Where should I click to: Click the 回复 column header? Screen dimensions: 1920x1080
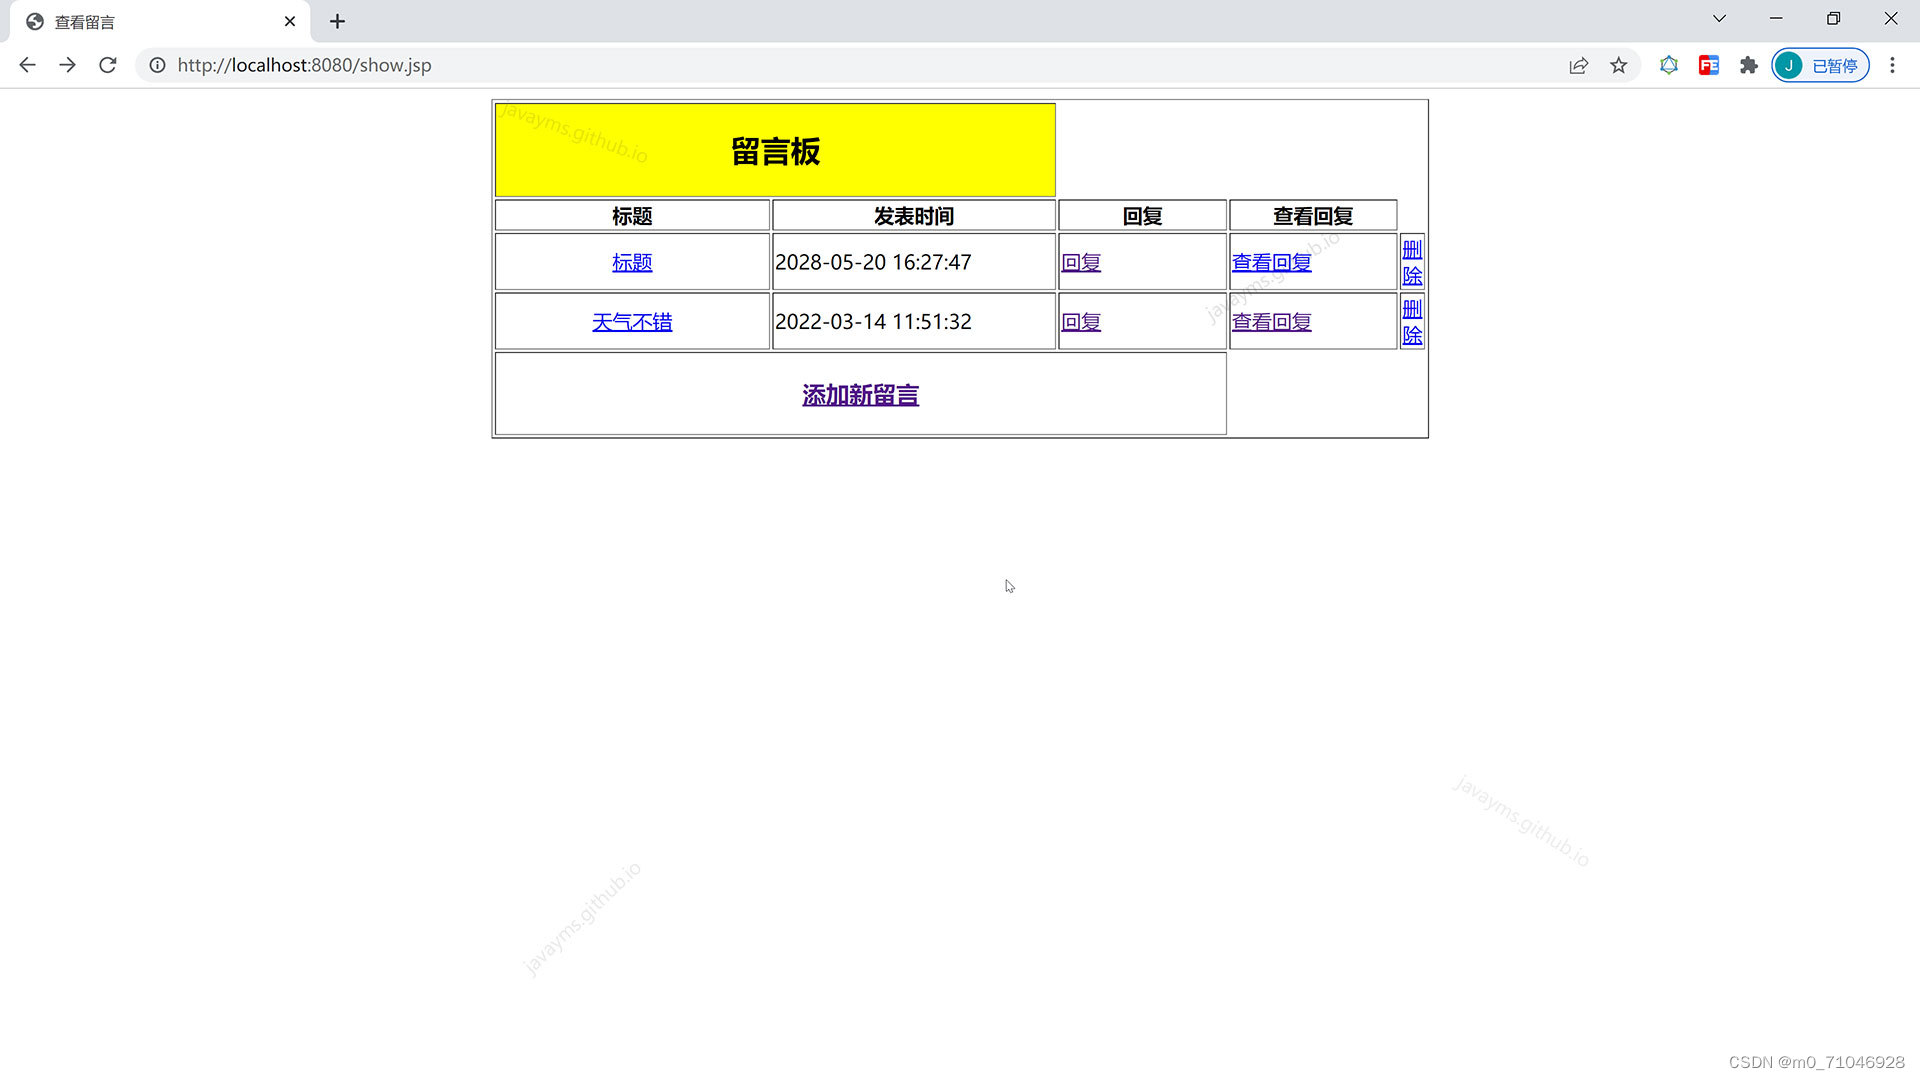coord(1142,216)
